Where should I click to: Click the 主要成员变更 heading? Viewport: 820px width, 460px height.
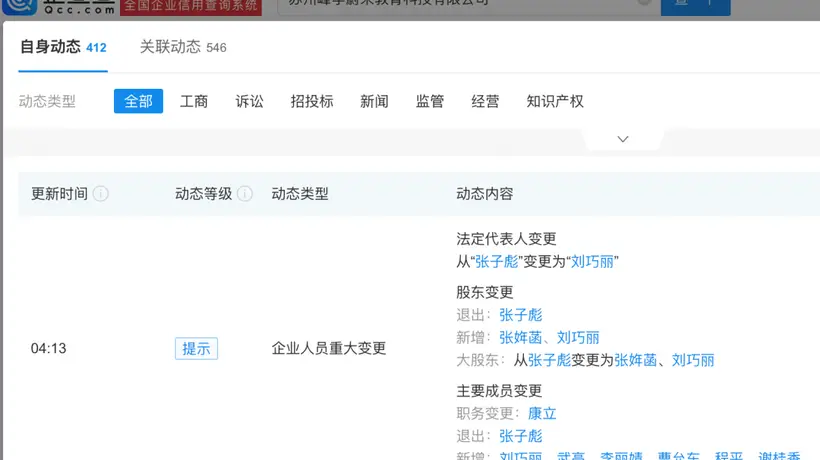499,390
